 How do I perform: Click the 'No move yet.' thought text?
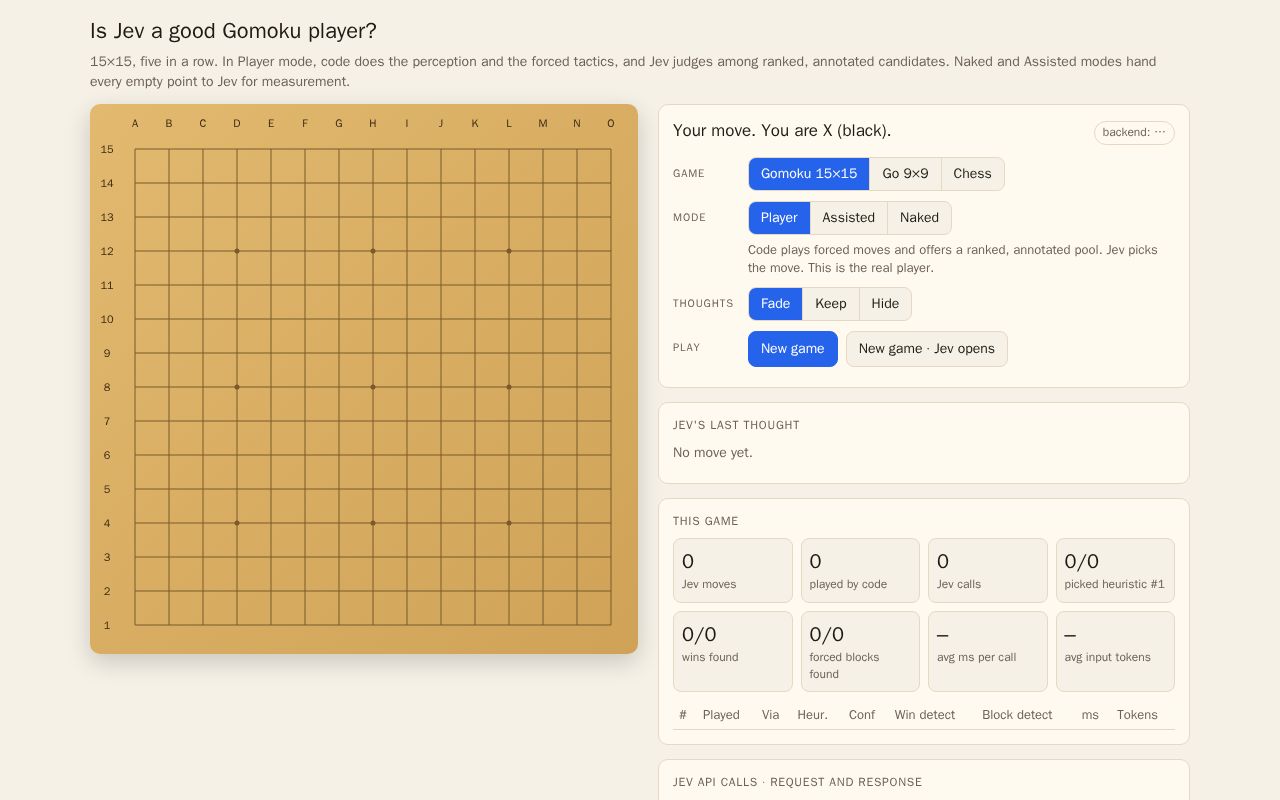(713, 453)
